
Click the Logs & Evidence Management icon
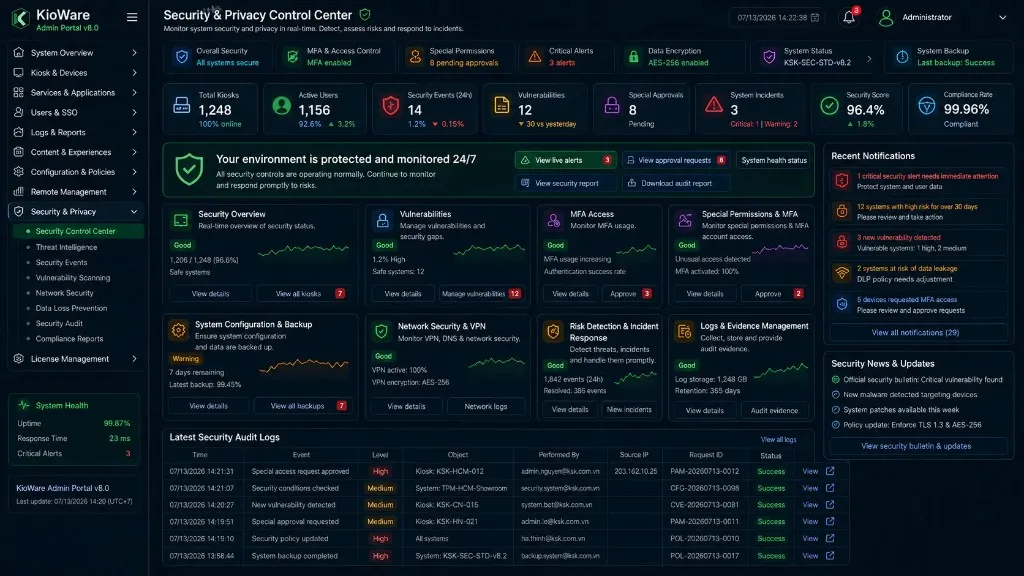click(x=684, y=331)
